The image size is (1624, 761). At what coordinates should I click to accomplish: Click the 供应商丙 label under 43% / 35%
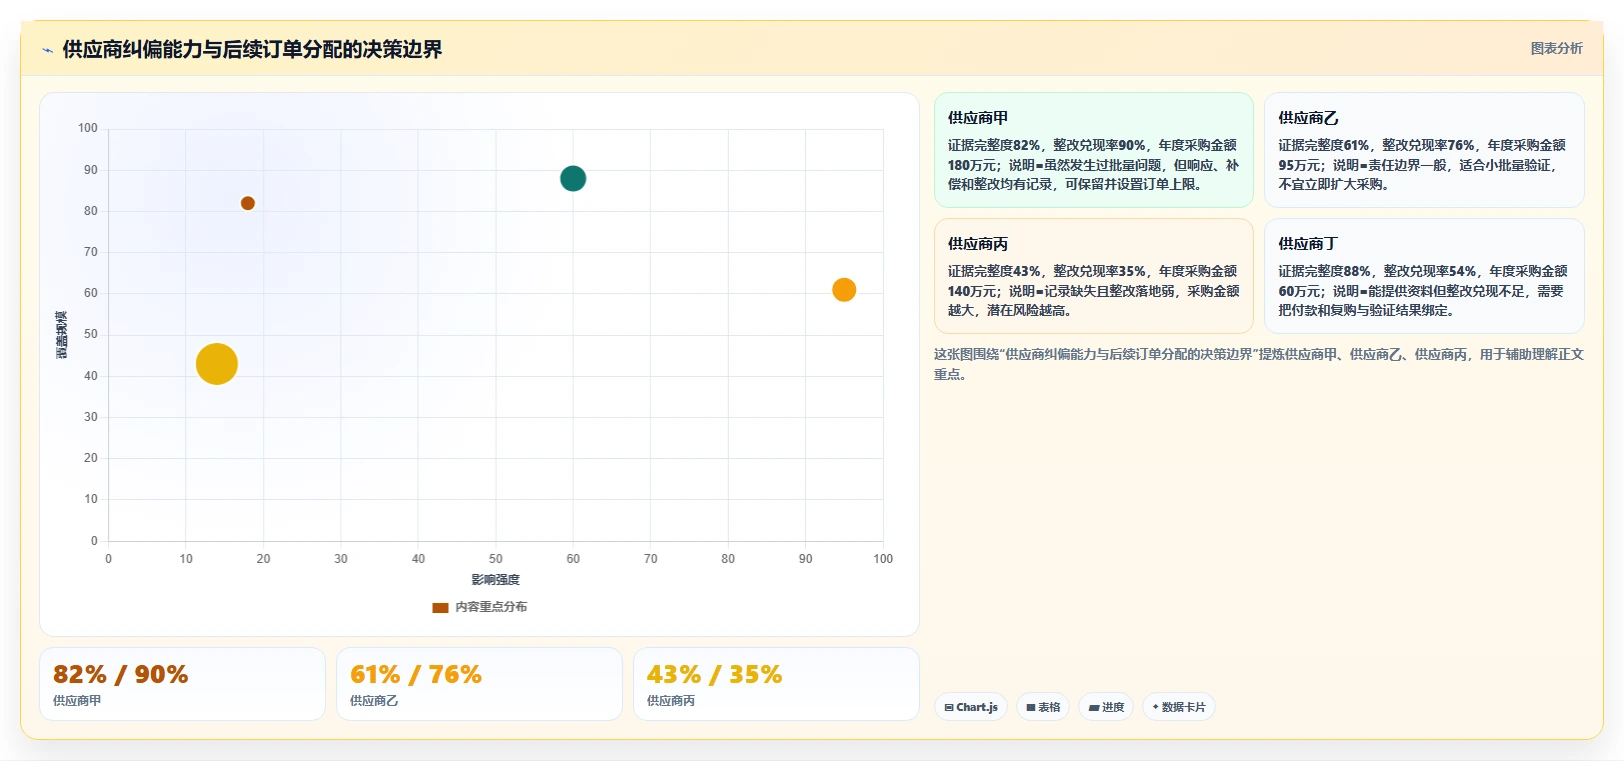coord(671,701)
